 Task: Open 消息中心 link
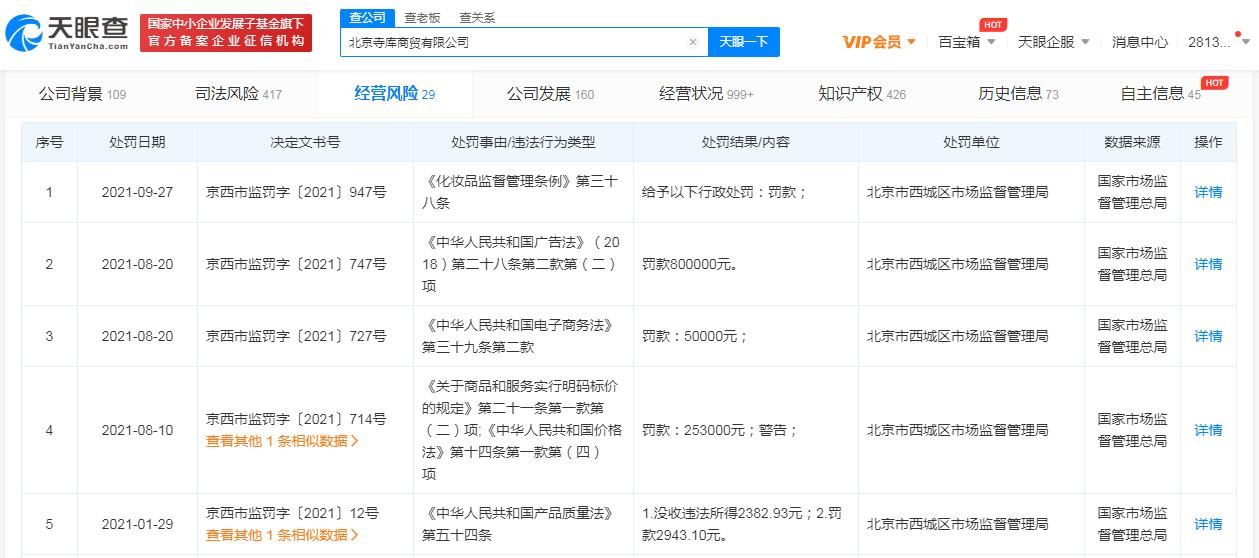[x=1140, y=42]
